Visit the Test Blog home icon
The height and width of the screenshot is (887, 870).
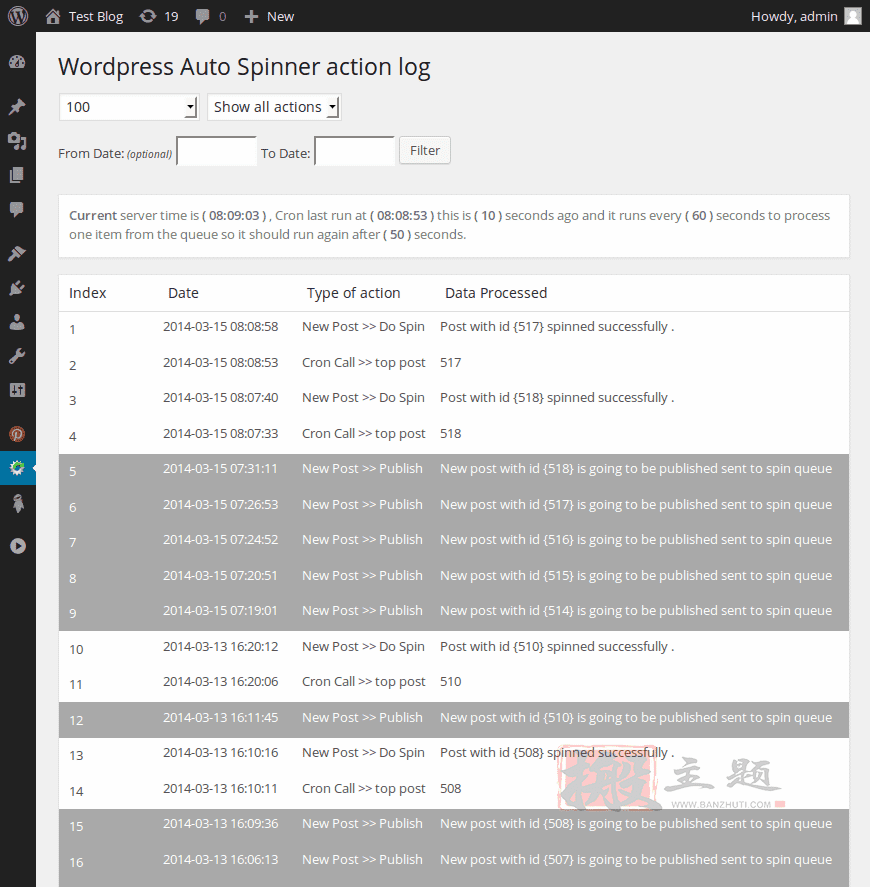[53, 16]
